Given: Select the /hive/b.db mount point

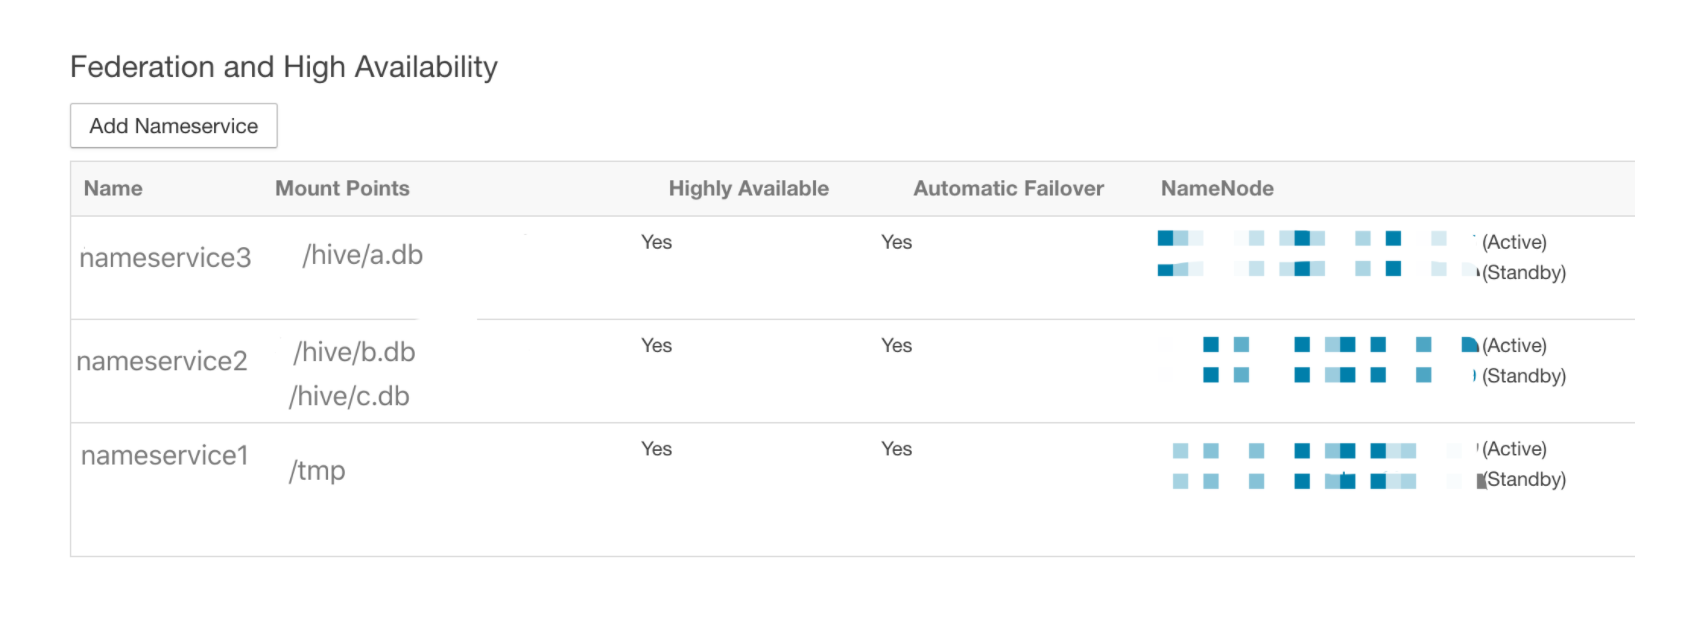Looking at the screenshot, I should pyautogui.click(x=354, y=352).
